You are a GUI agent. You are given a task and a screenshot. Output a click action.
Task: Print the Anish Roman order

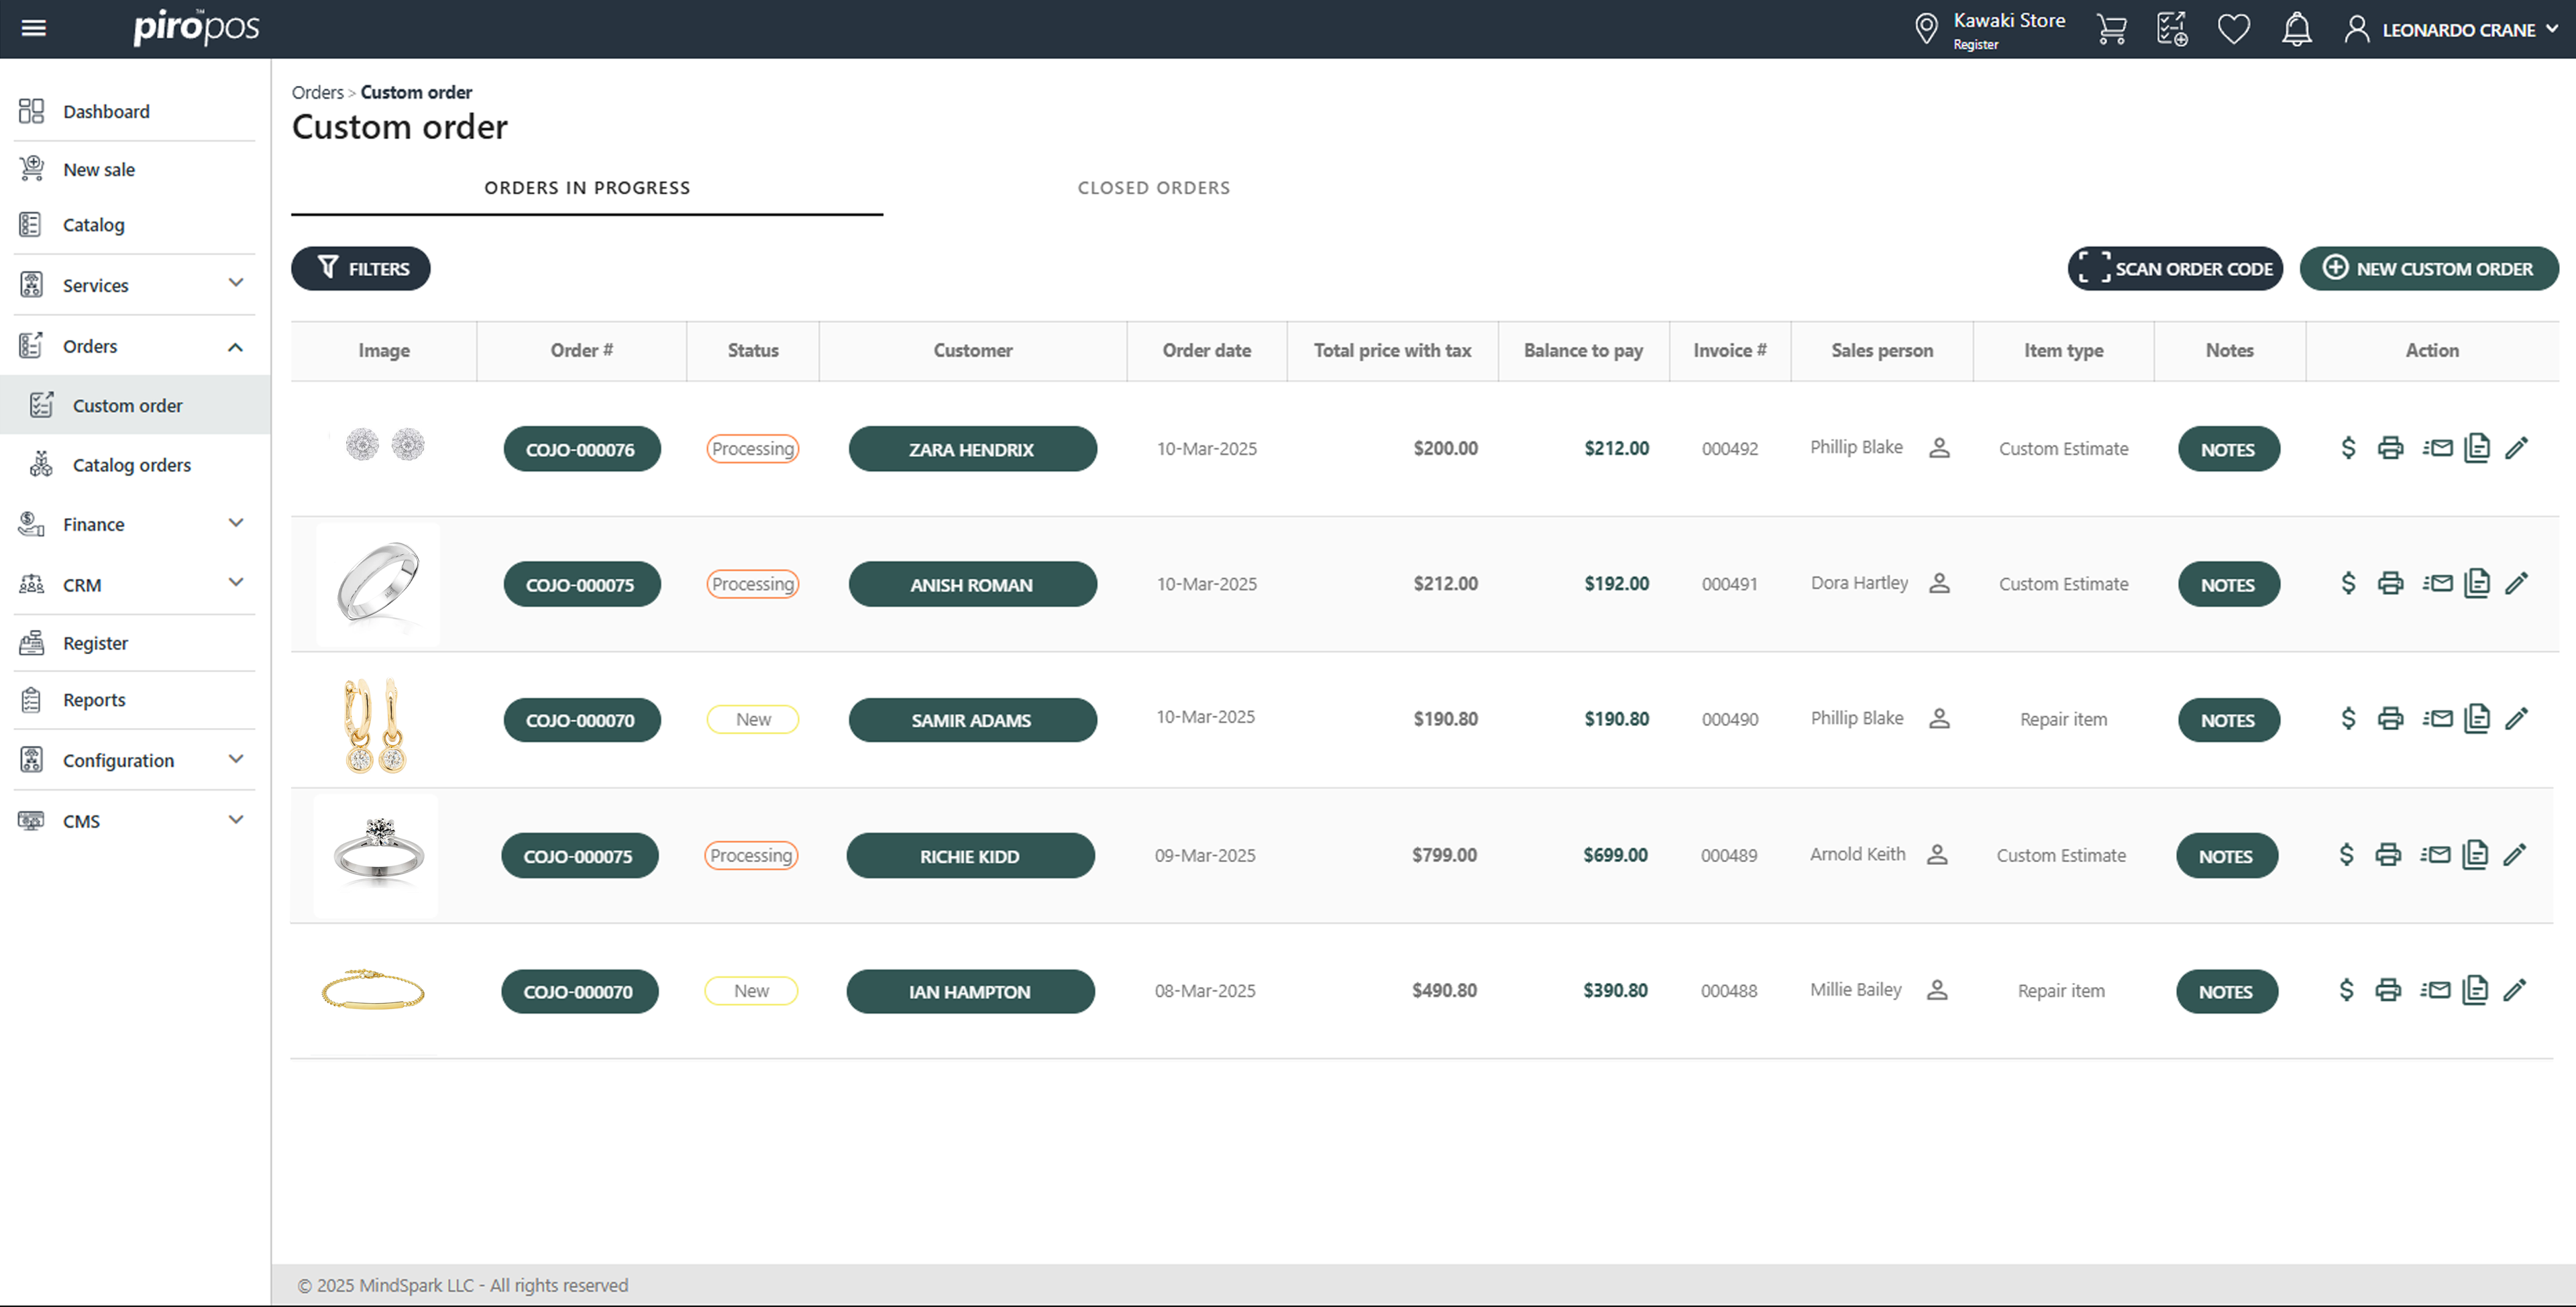(2390, 583)
